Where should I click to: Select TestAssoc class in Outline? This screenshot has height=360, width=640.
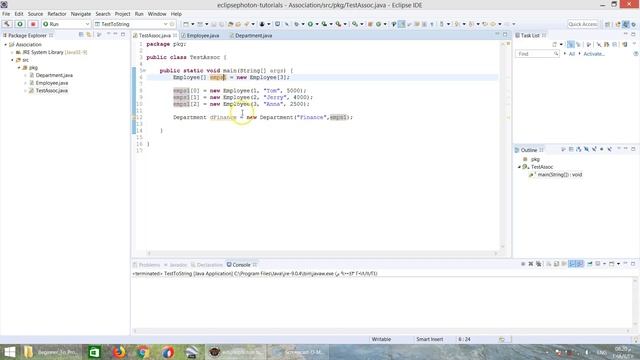[x=542, y=167]
